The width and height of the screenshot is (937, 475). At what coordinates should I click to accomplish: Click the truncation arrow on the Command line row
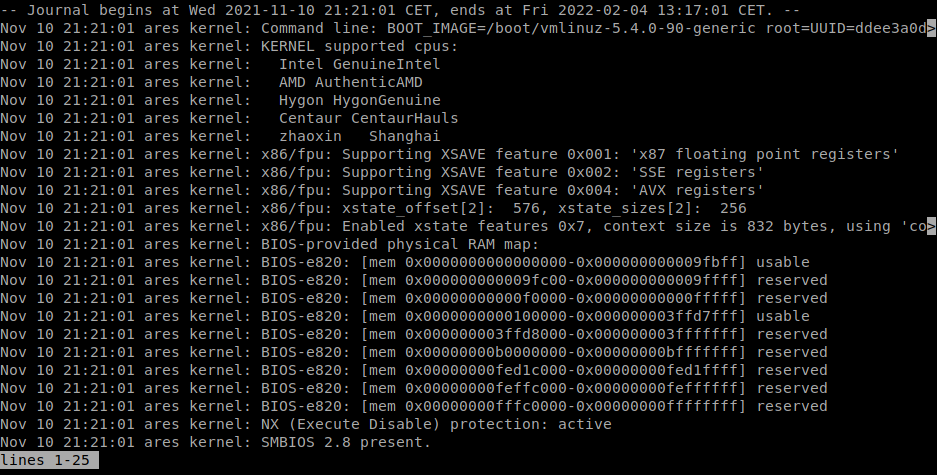point(931,28)
